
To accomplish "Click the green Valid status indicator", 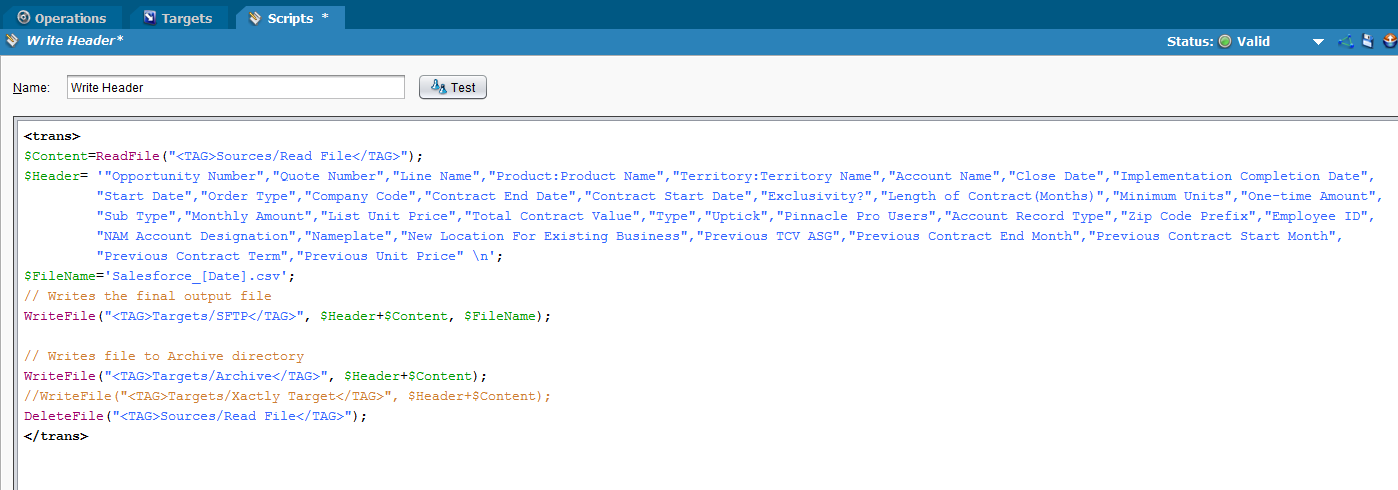I will [x=1225, y=42].
